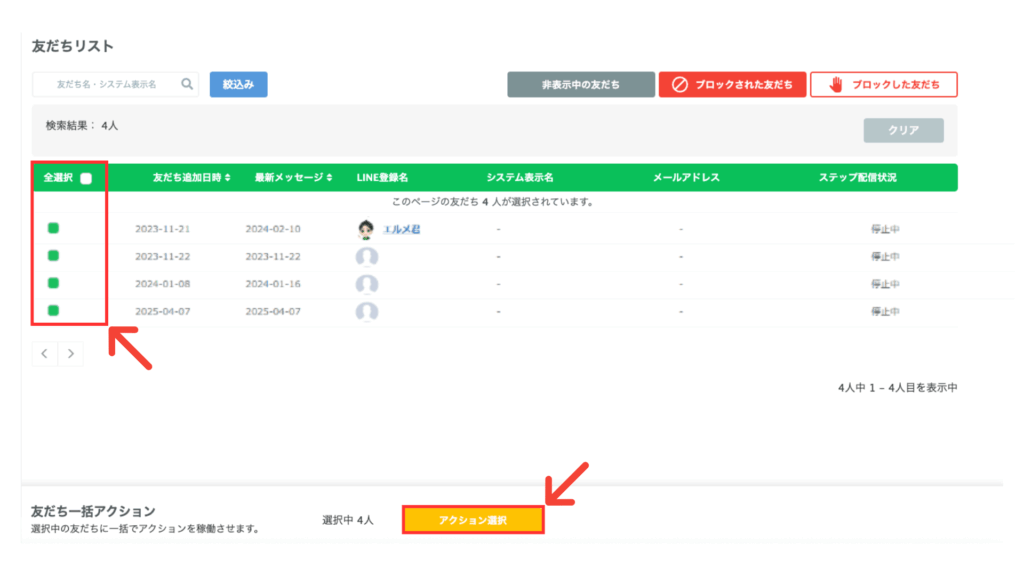Click the 絞込み filter button

(238, 85)
